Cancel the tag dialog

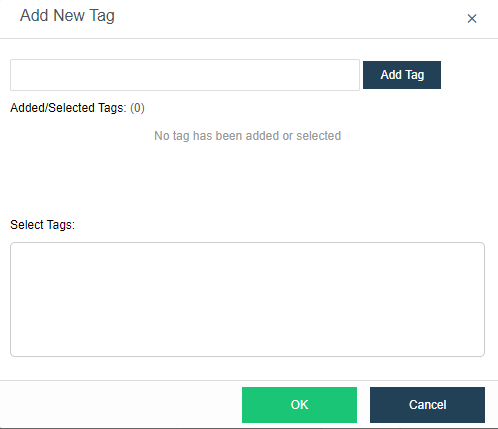coord(427,405)
